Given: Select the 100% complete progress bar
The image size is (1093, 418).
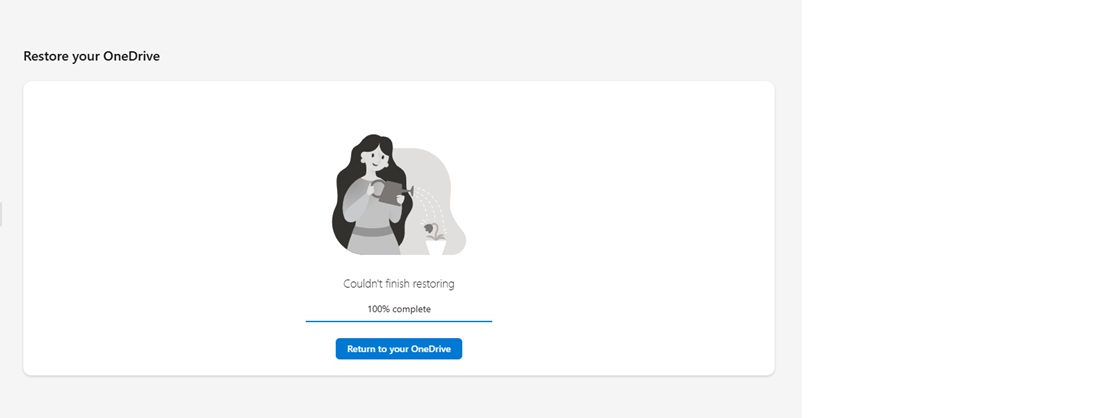Looking at the screenshot, I should 399,321.
